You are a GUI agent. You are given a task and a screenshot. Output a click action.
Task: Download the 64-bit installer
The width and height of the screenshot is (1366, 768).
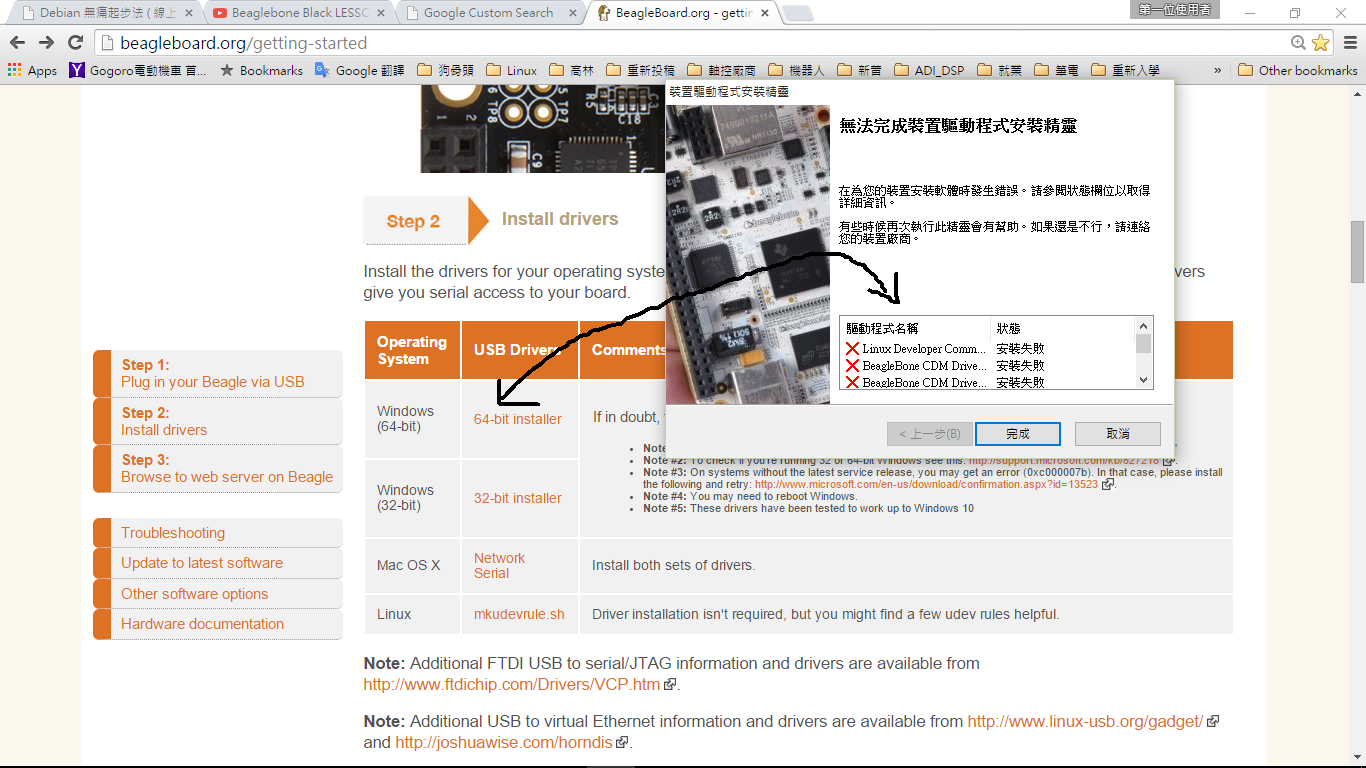[518, 419]
